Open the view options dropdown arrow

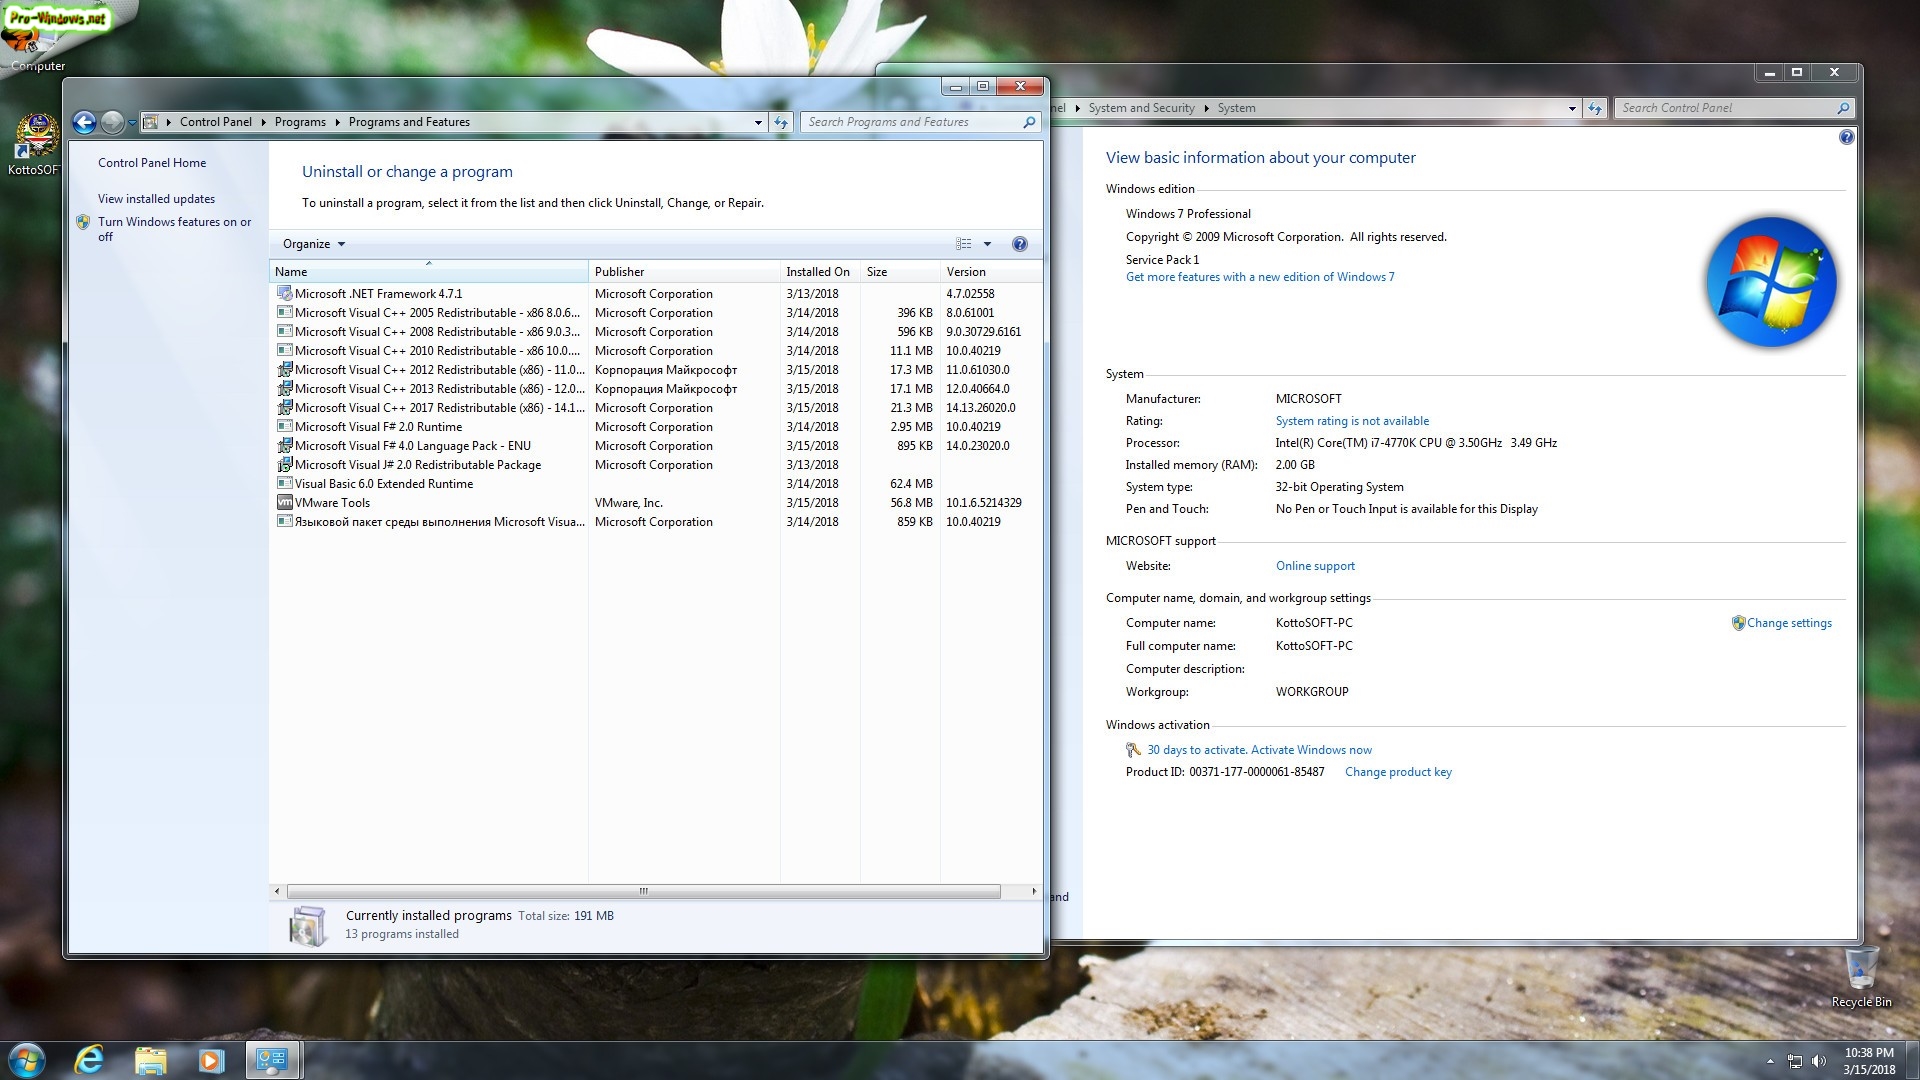click(987, 244)
